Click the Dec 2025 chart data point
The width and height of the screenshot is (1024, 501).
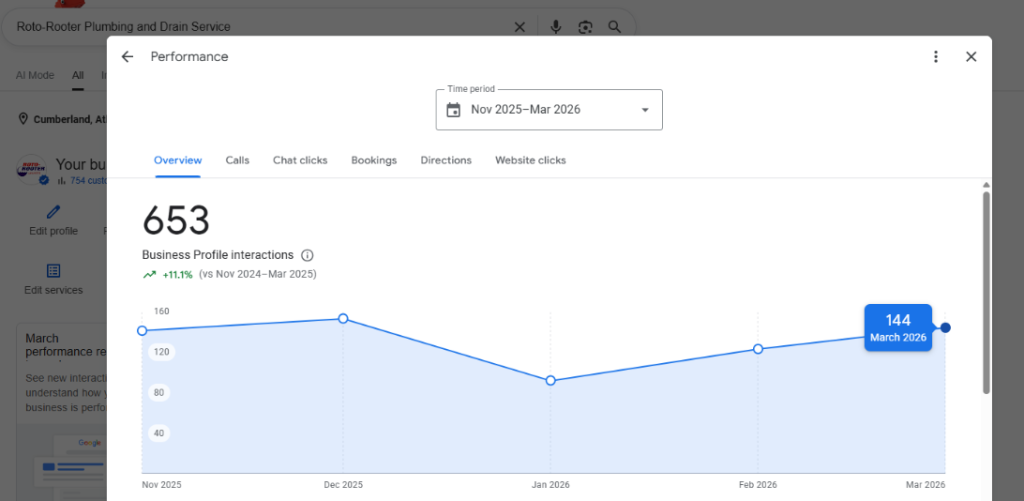click(344, 319)
